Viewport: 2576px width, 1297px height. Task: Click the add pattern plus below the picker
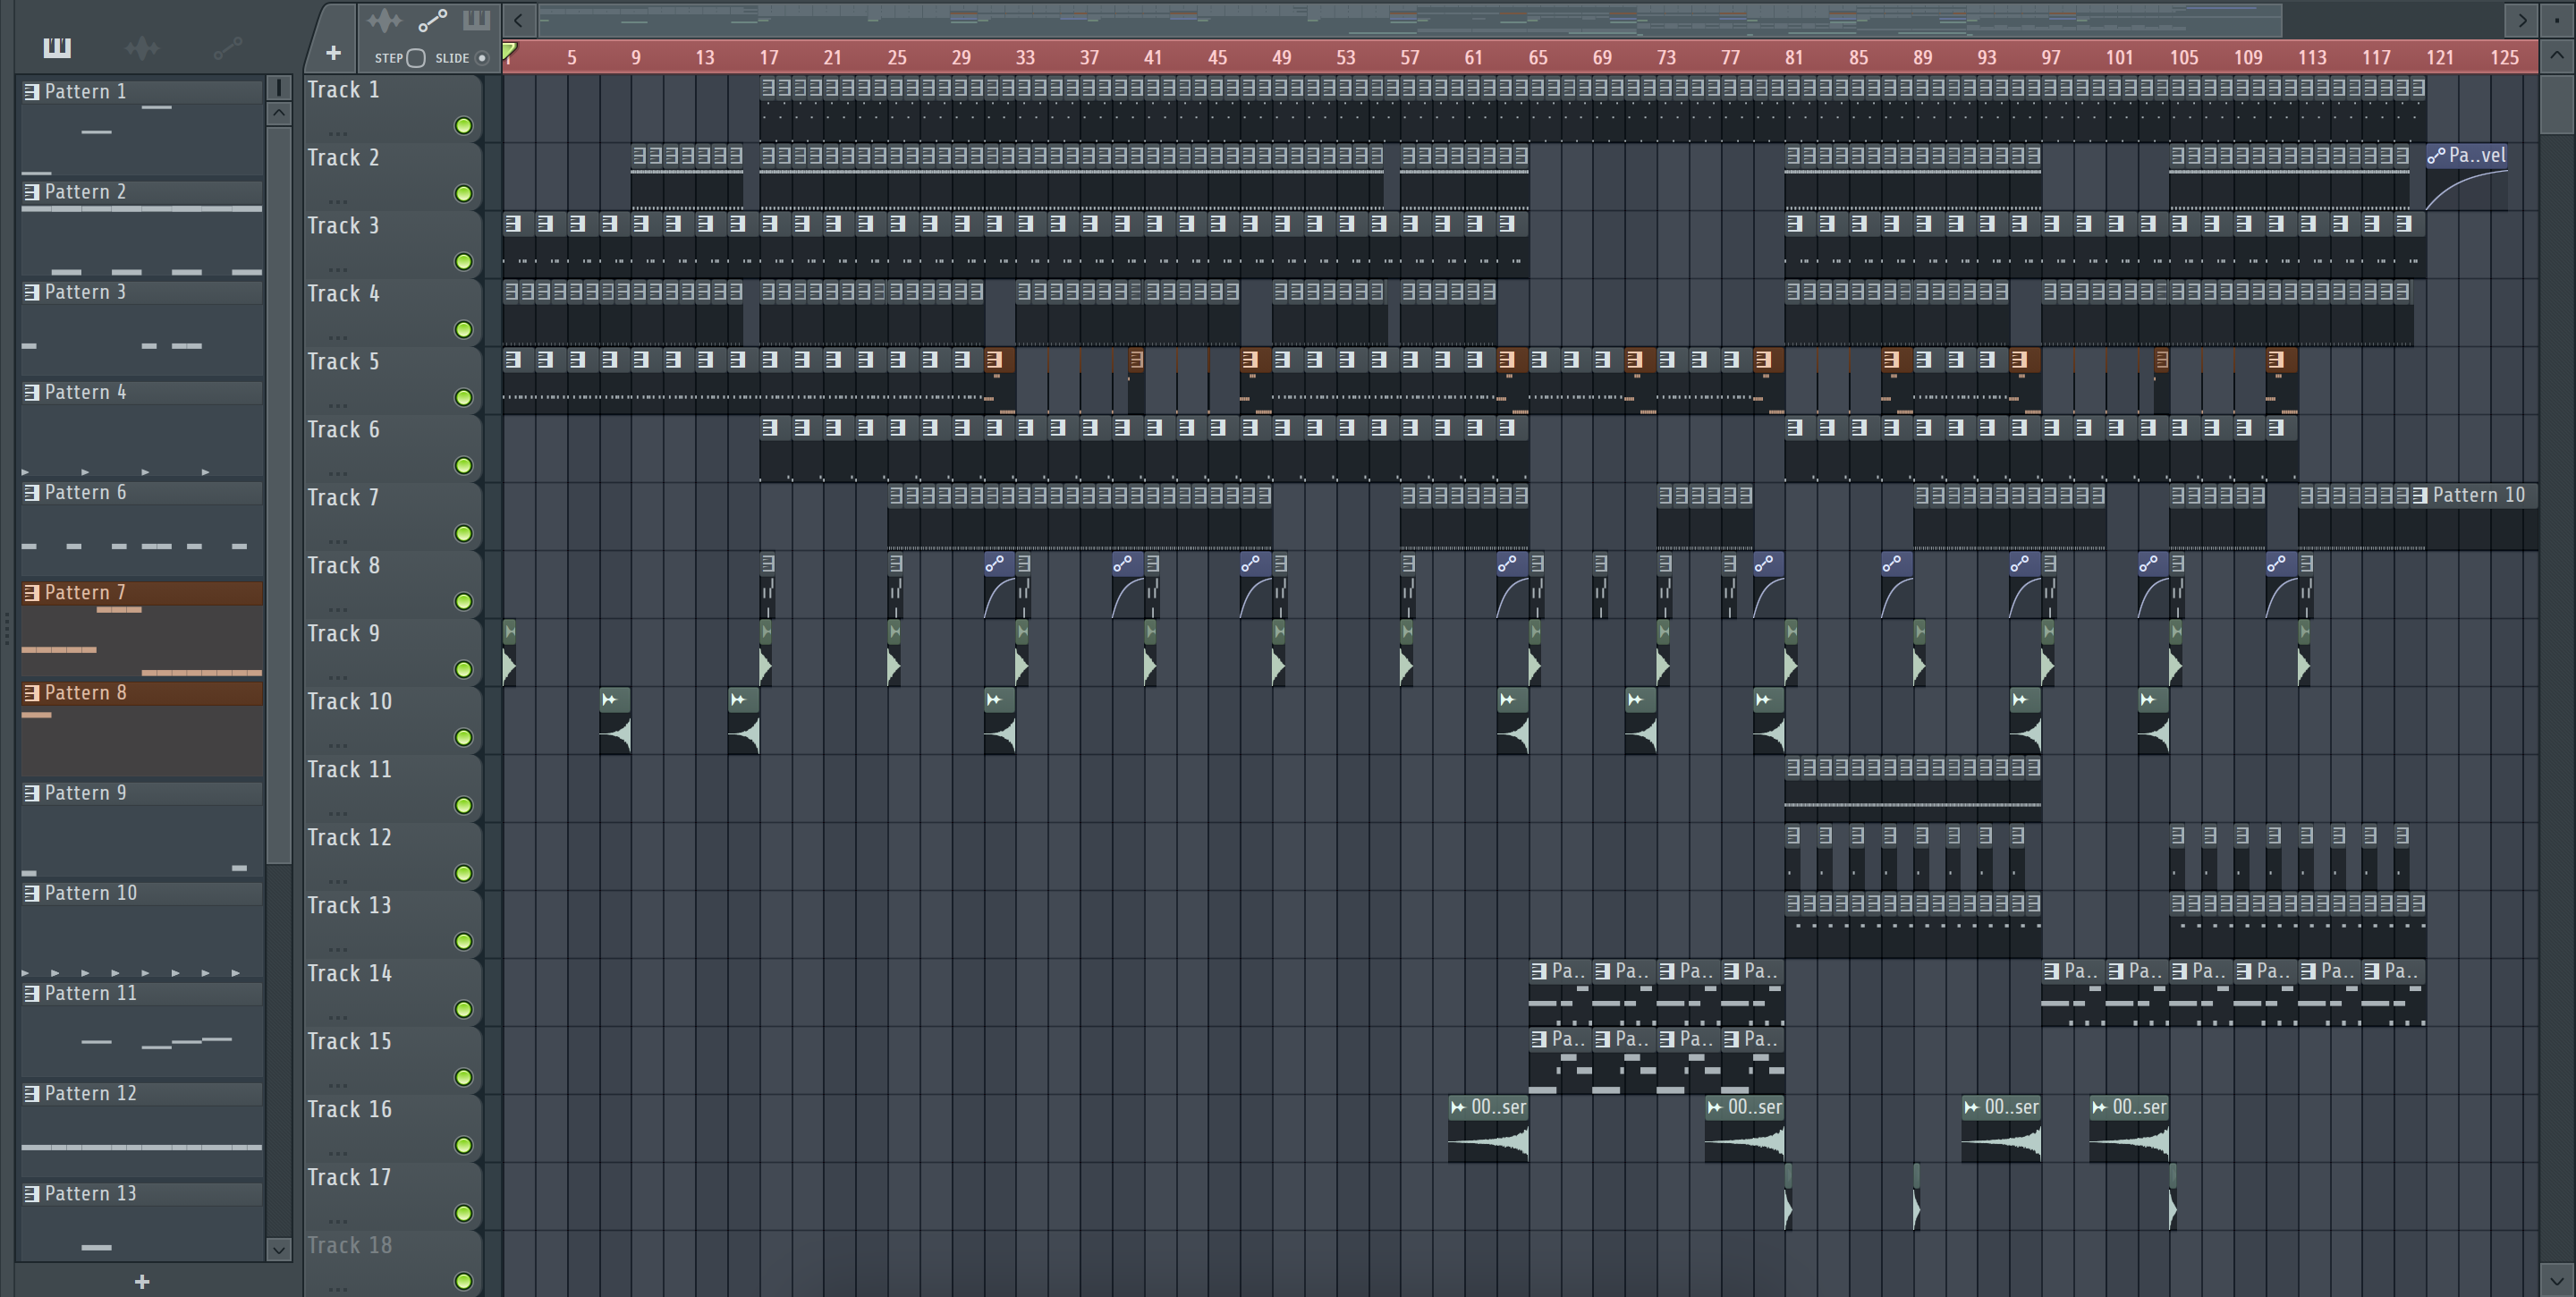click(142, 1282)
